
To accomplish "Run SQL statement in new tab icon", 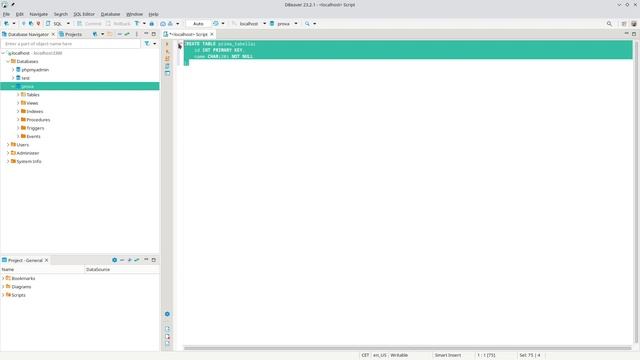I will pyautogui.click(x=167, y=51).
